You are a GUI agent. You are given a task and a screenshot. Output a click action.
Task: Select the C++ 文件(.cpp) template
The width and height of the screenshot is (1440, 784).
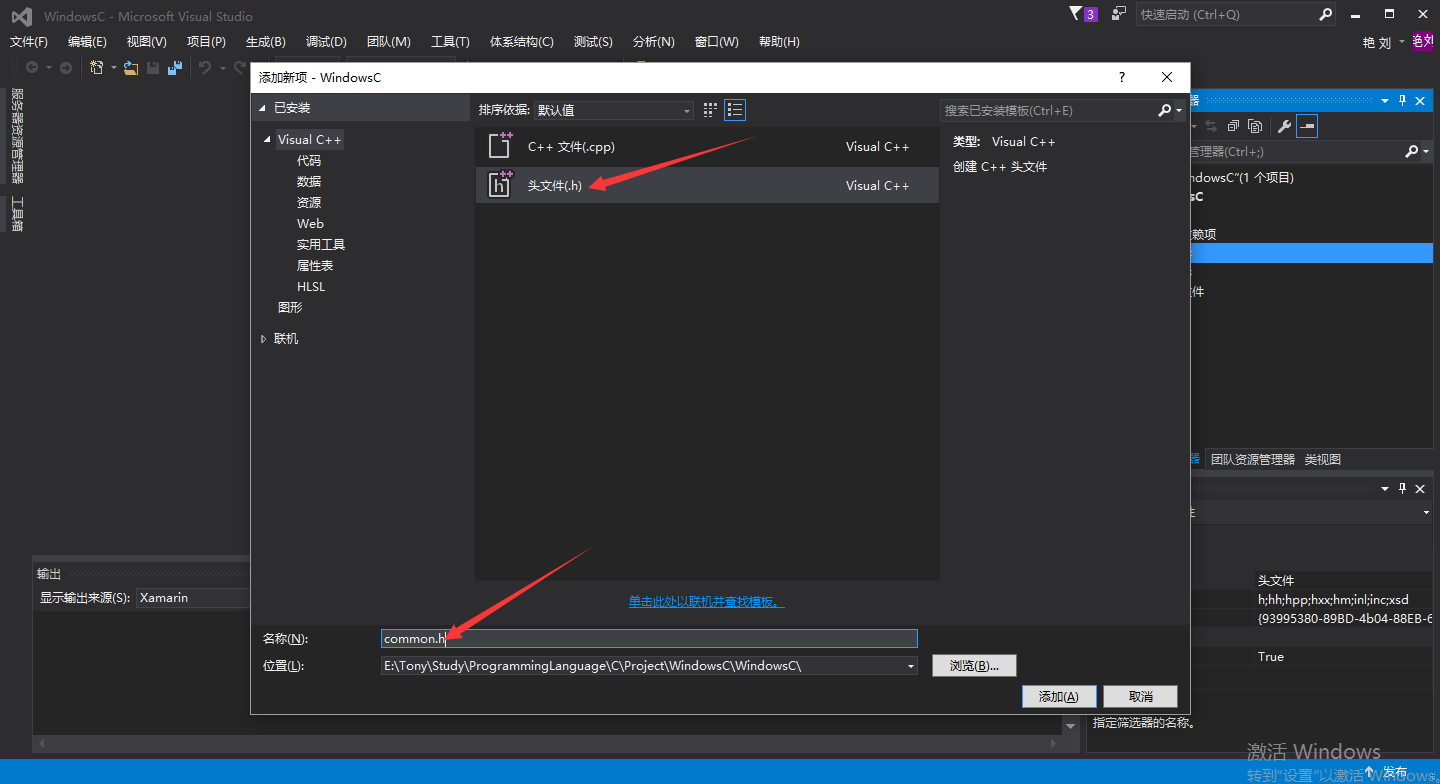707,146
